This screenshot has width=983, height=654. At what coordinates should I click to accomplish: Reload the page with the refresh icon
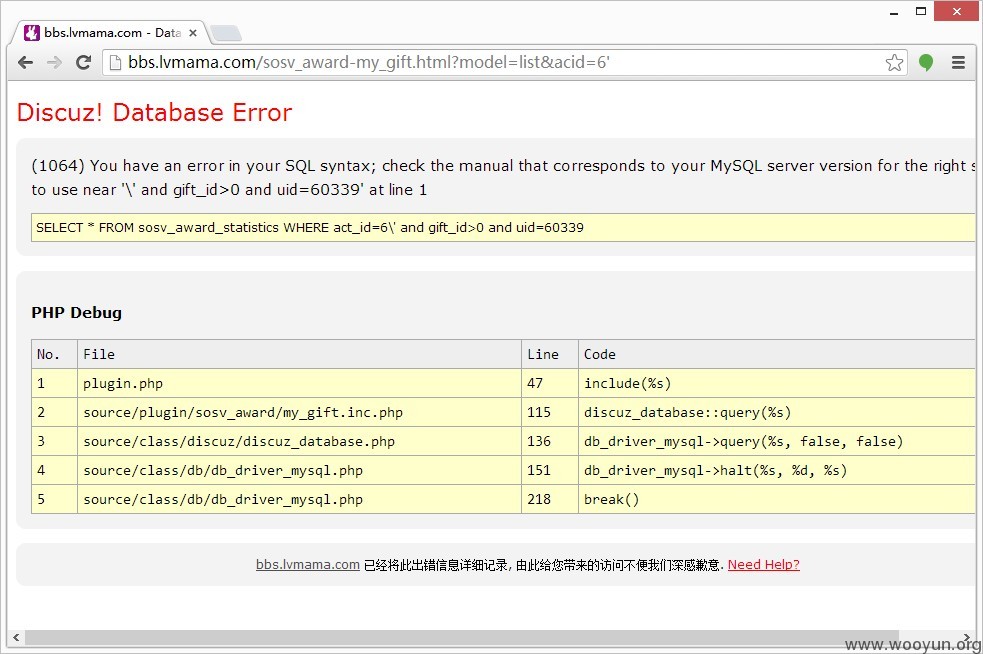click(83, 62)
